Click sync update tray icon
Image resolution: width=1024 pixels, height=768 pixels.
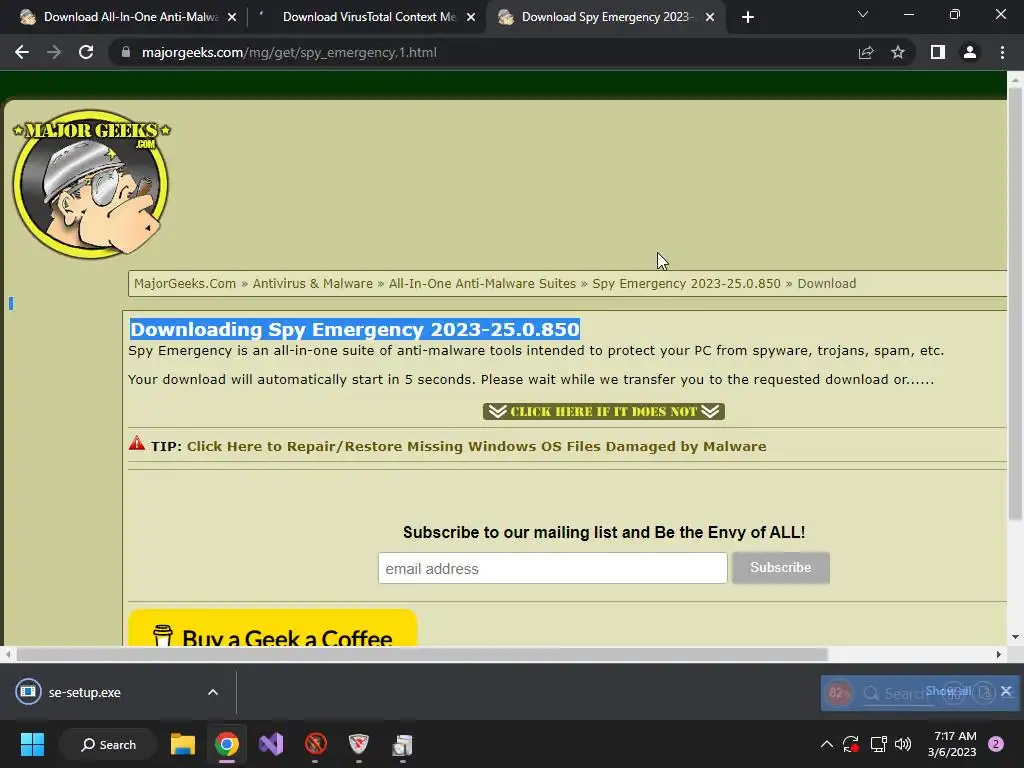coord(851,744)
